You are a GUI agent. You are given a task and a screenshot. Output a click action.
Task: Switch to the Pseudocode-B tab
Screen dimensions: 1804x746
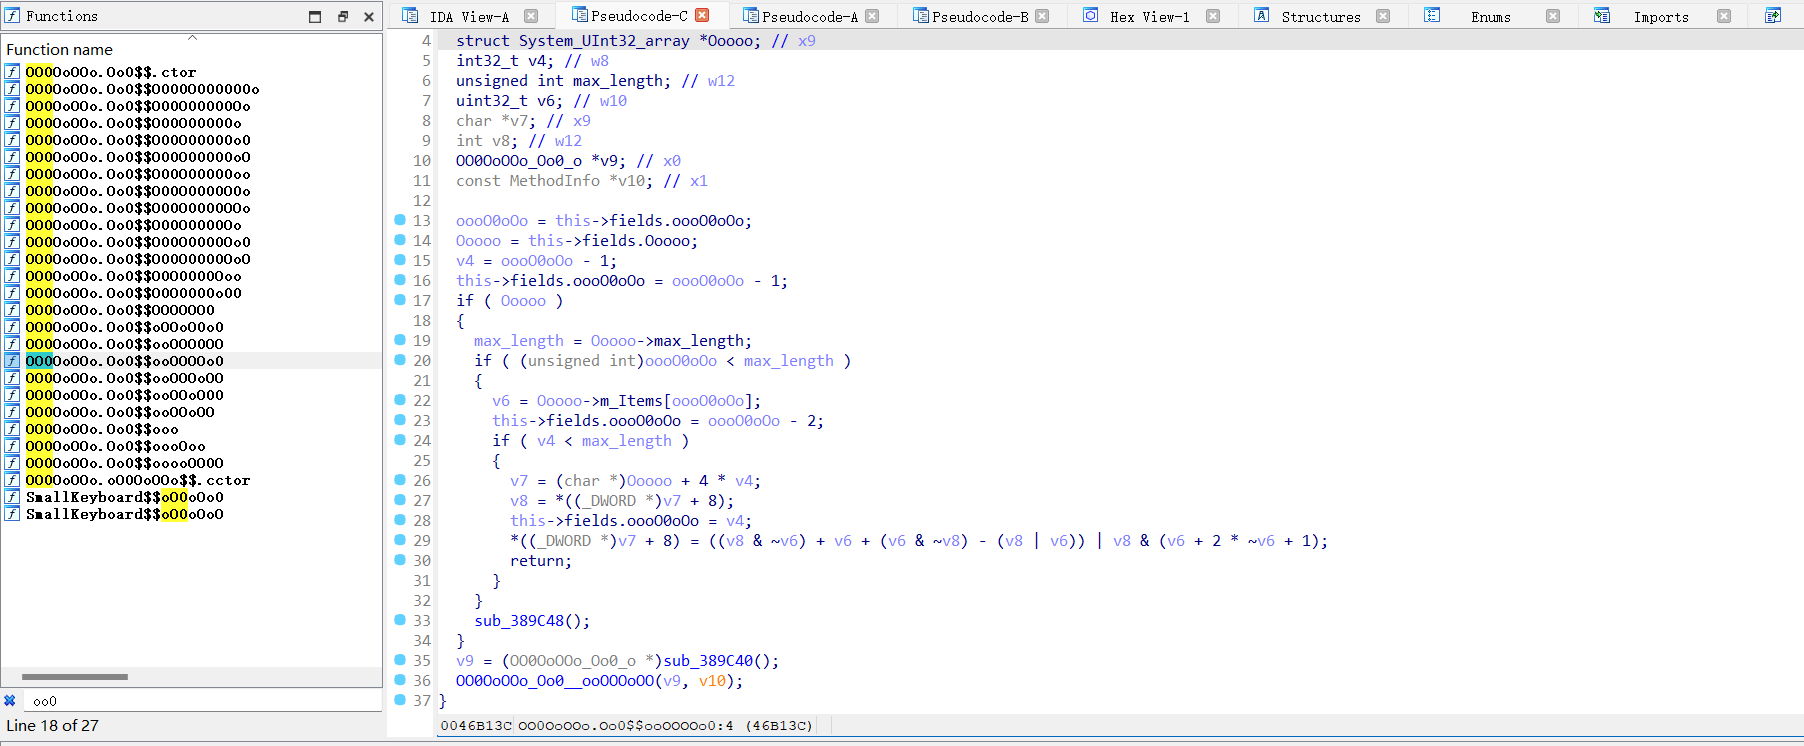click(980, 16)
